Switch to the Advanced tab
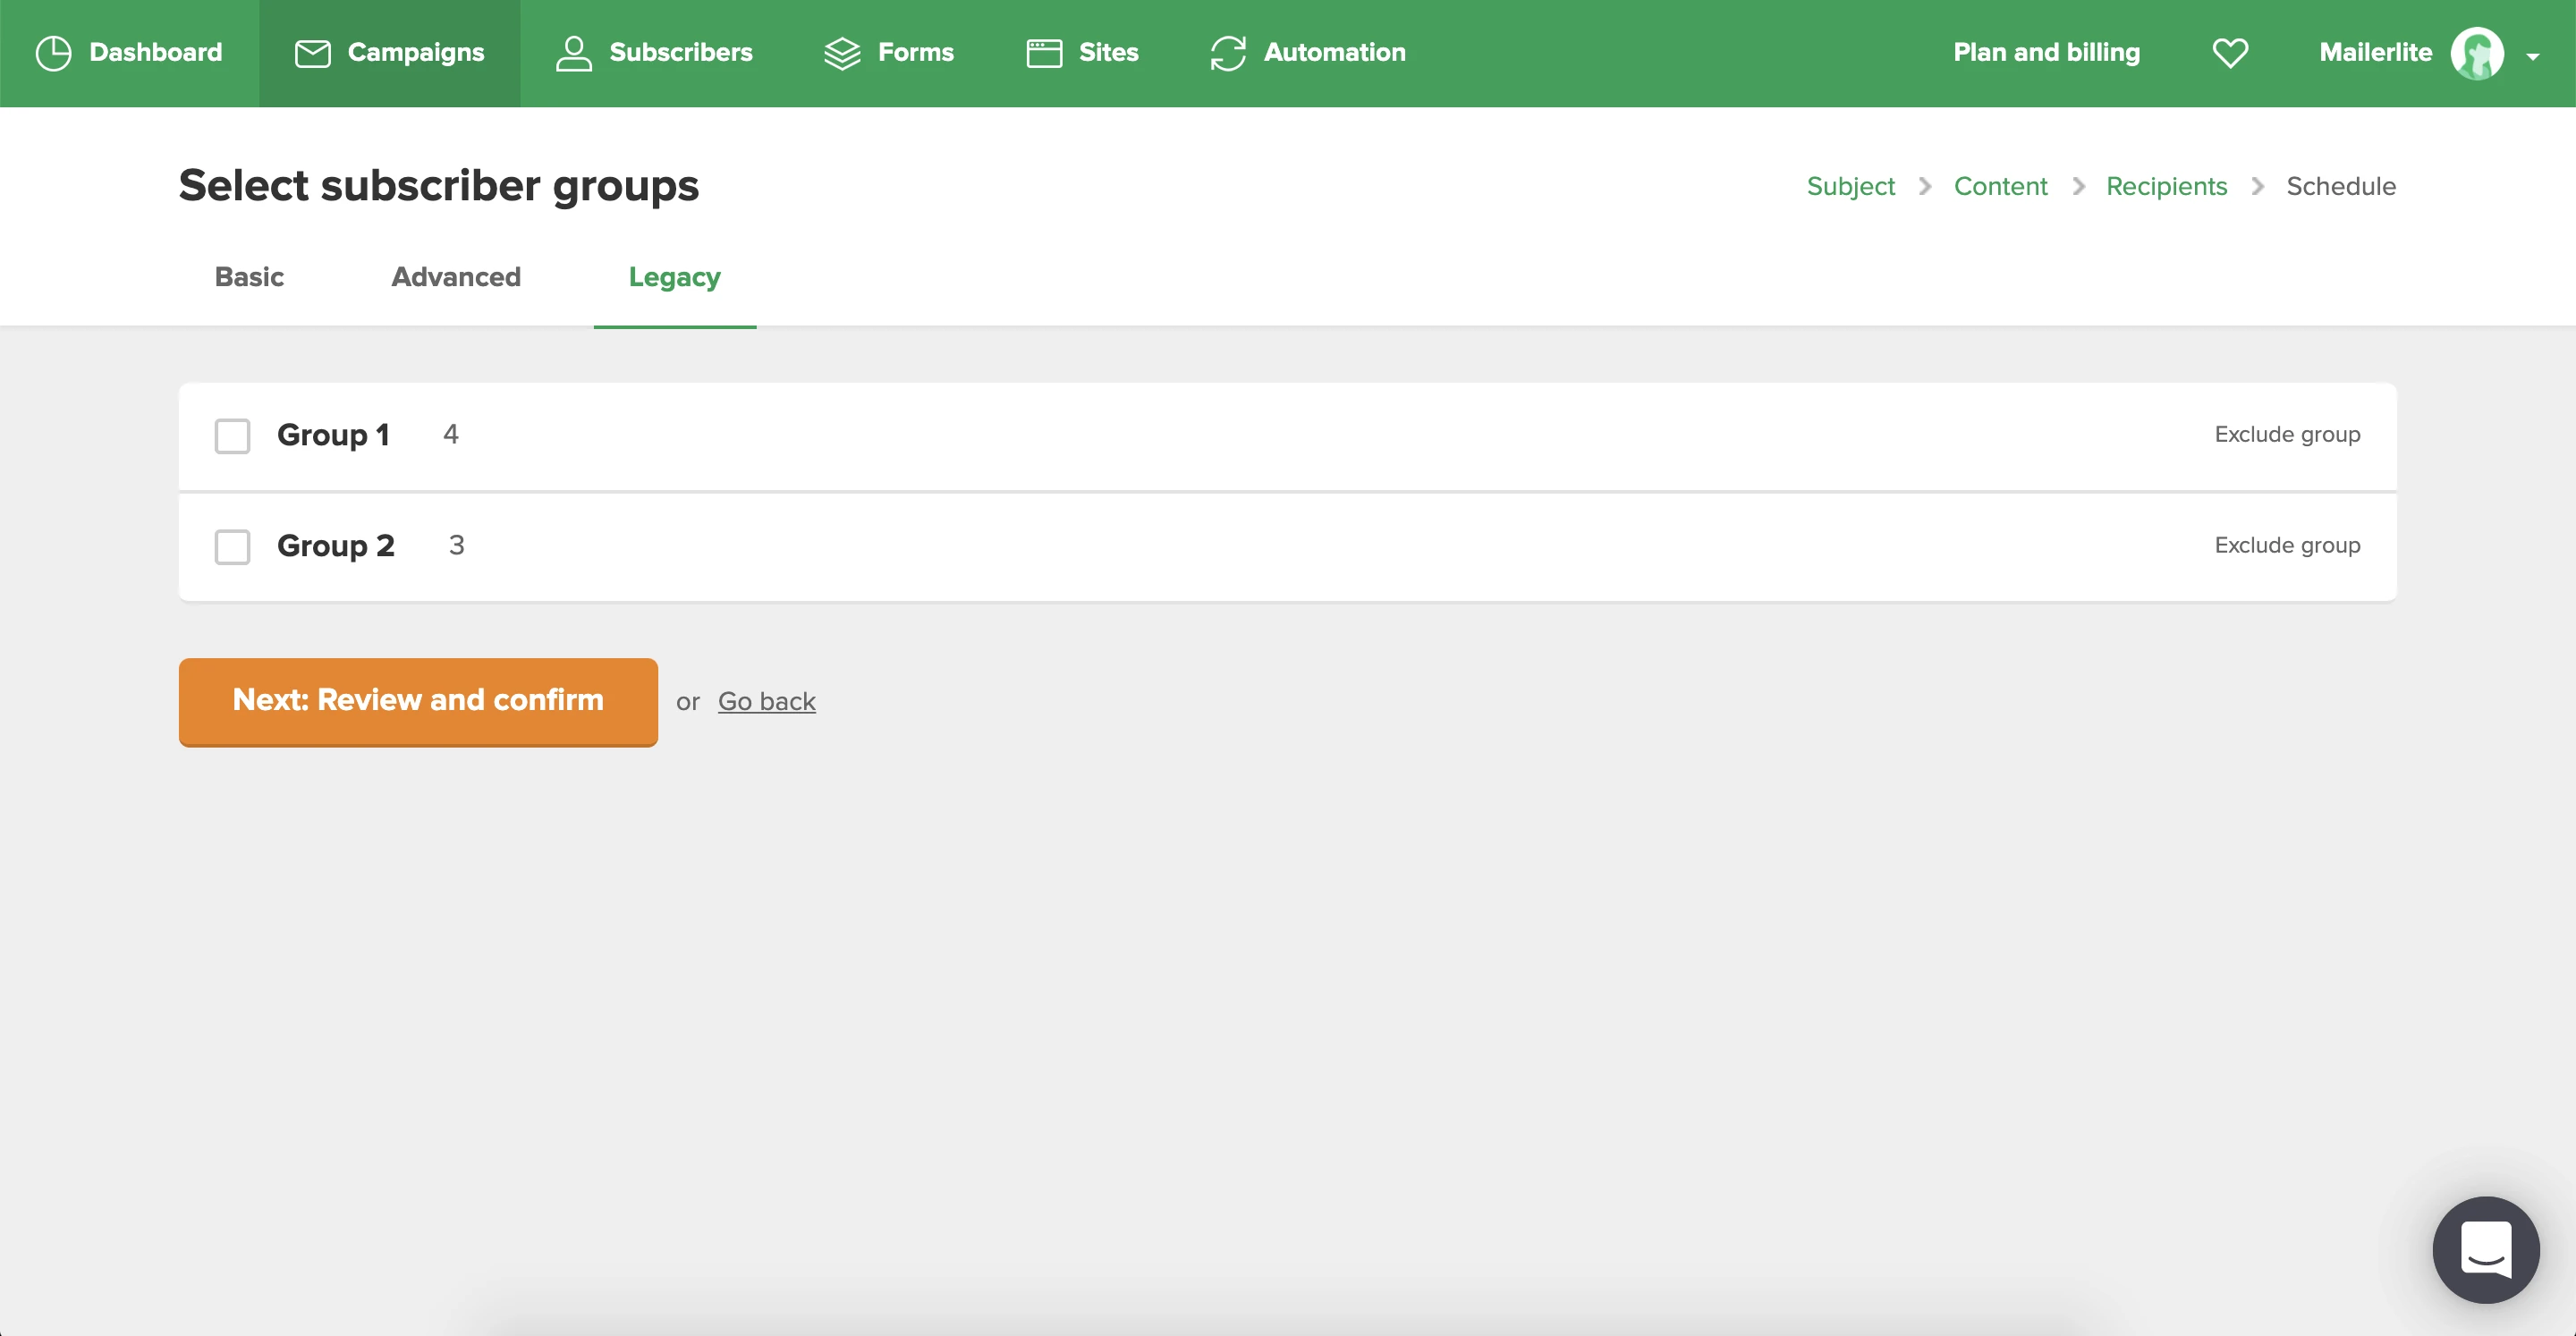The width and height of the screenshot is (2576, 1336). 456,277
